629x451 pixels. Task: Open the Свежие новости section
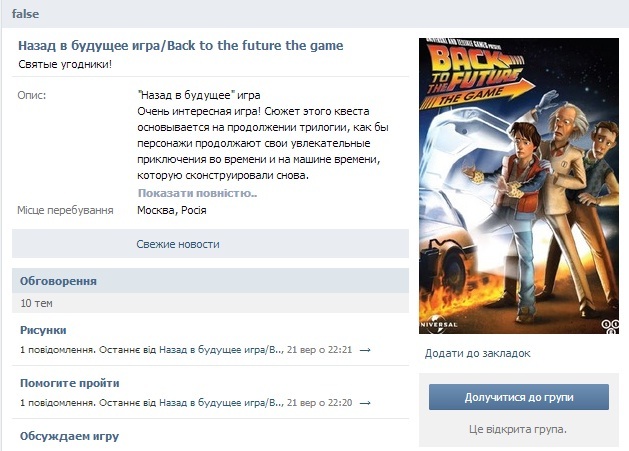178,244
